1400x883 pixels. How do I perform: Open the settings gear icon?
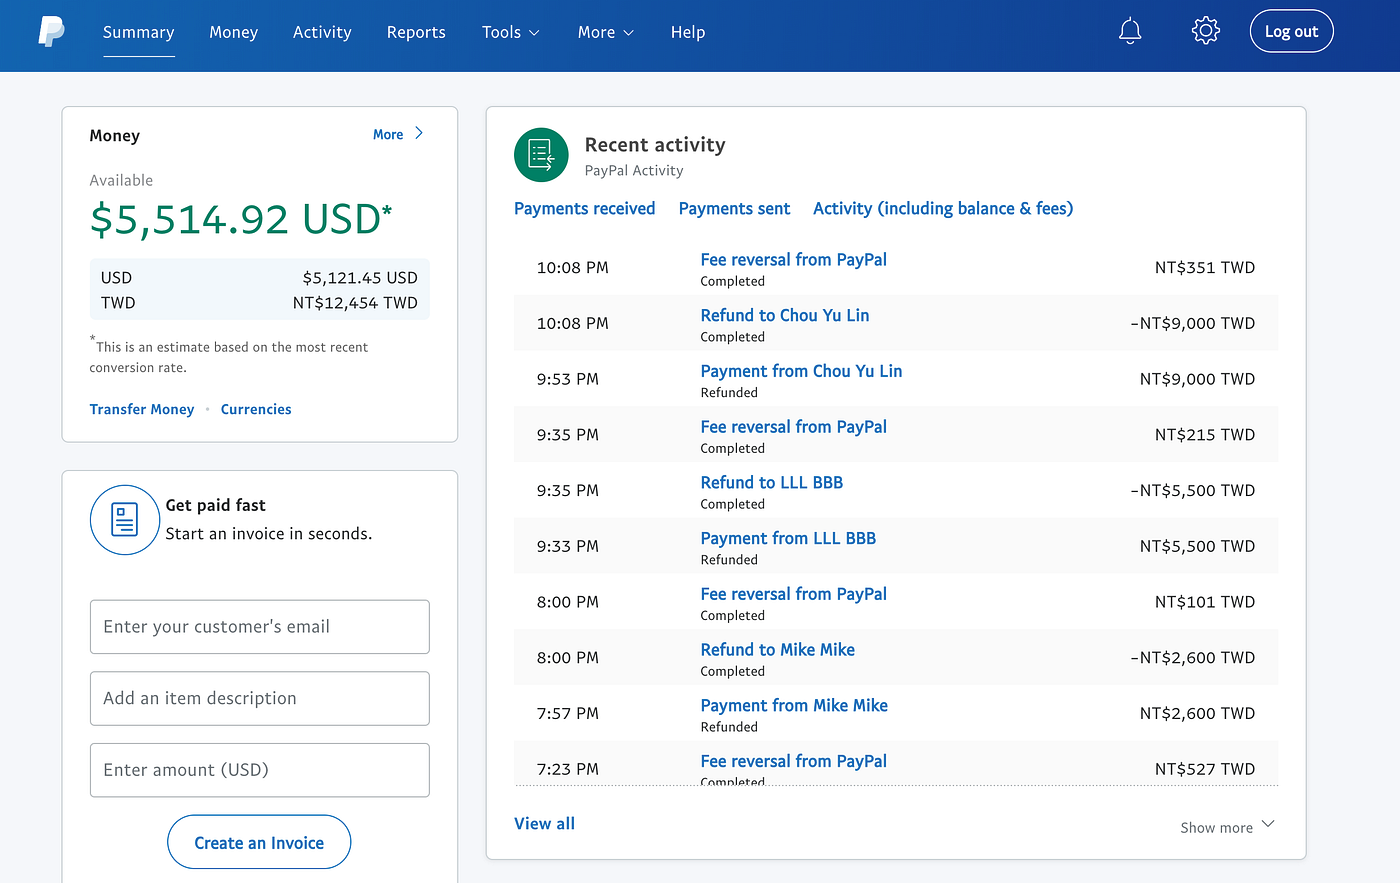(x=1206, y=31)
